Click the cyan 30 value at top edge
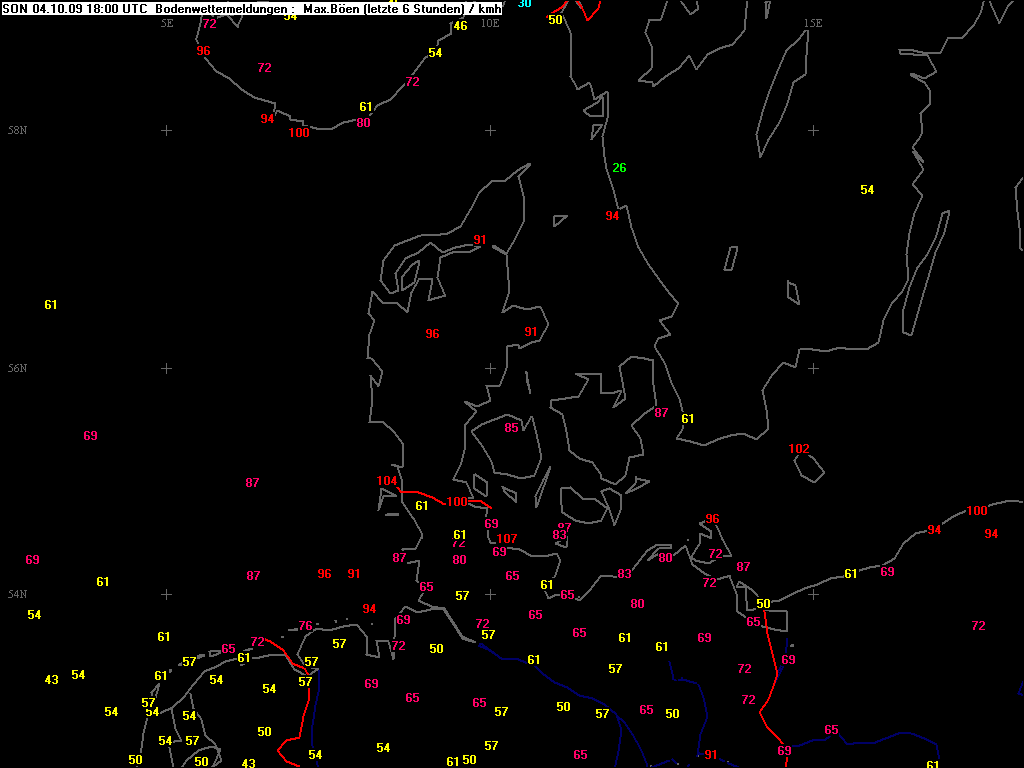1024x768 pixels. (x=525, y=4)
